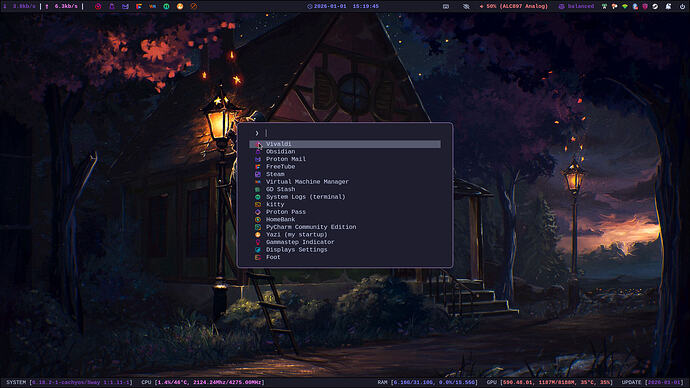Click the VM shortcut icon in top bar

click(153, 6)
